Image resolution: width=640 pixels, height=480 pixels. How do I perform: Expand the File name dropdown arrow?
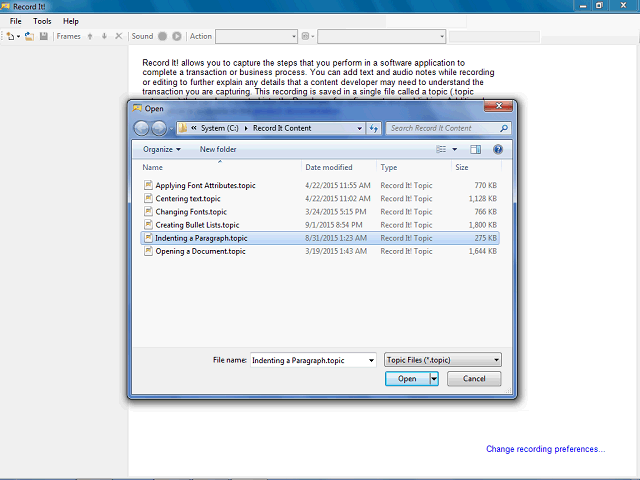tap(371, 360)
